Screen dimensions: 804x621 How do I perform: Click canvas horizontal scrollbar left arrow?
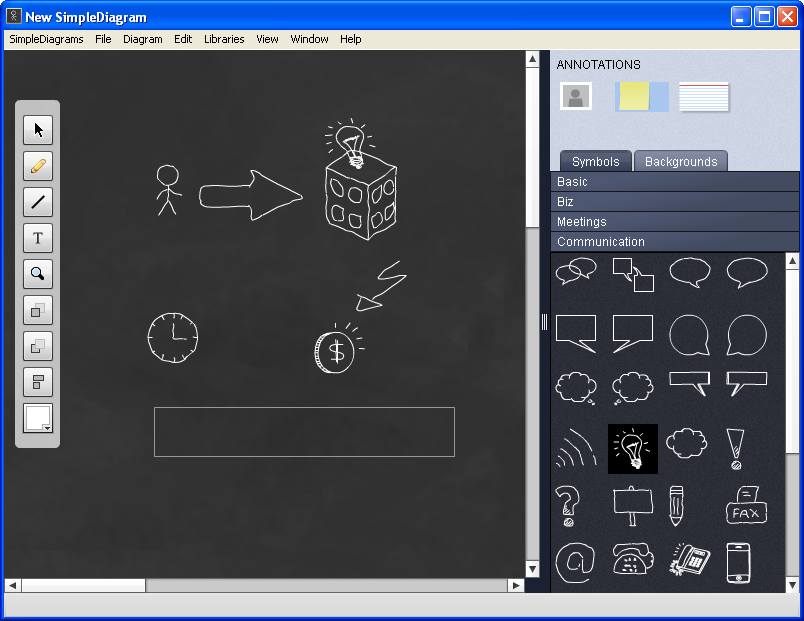(13, 585)
